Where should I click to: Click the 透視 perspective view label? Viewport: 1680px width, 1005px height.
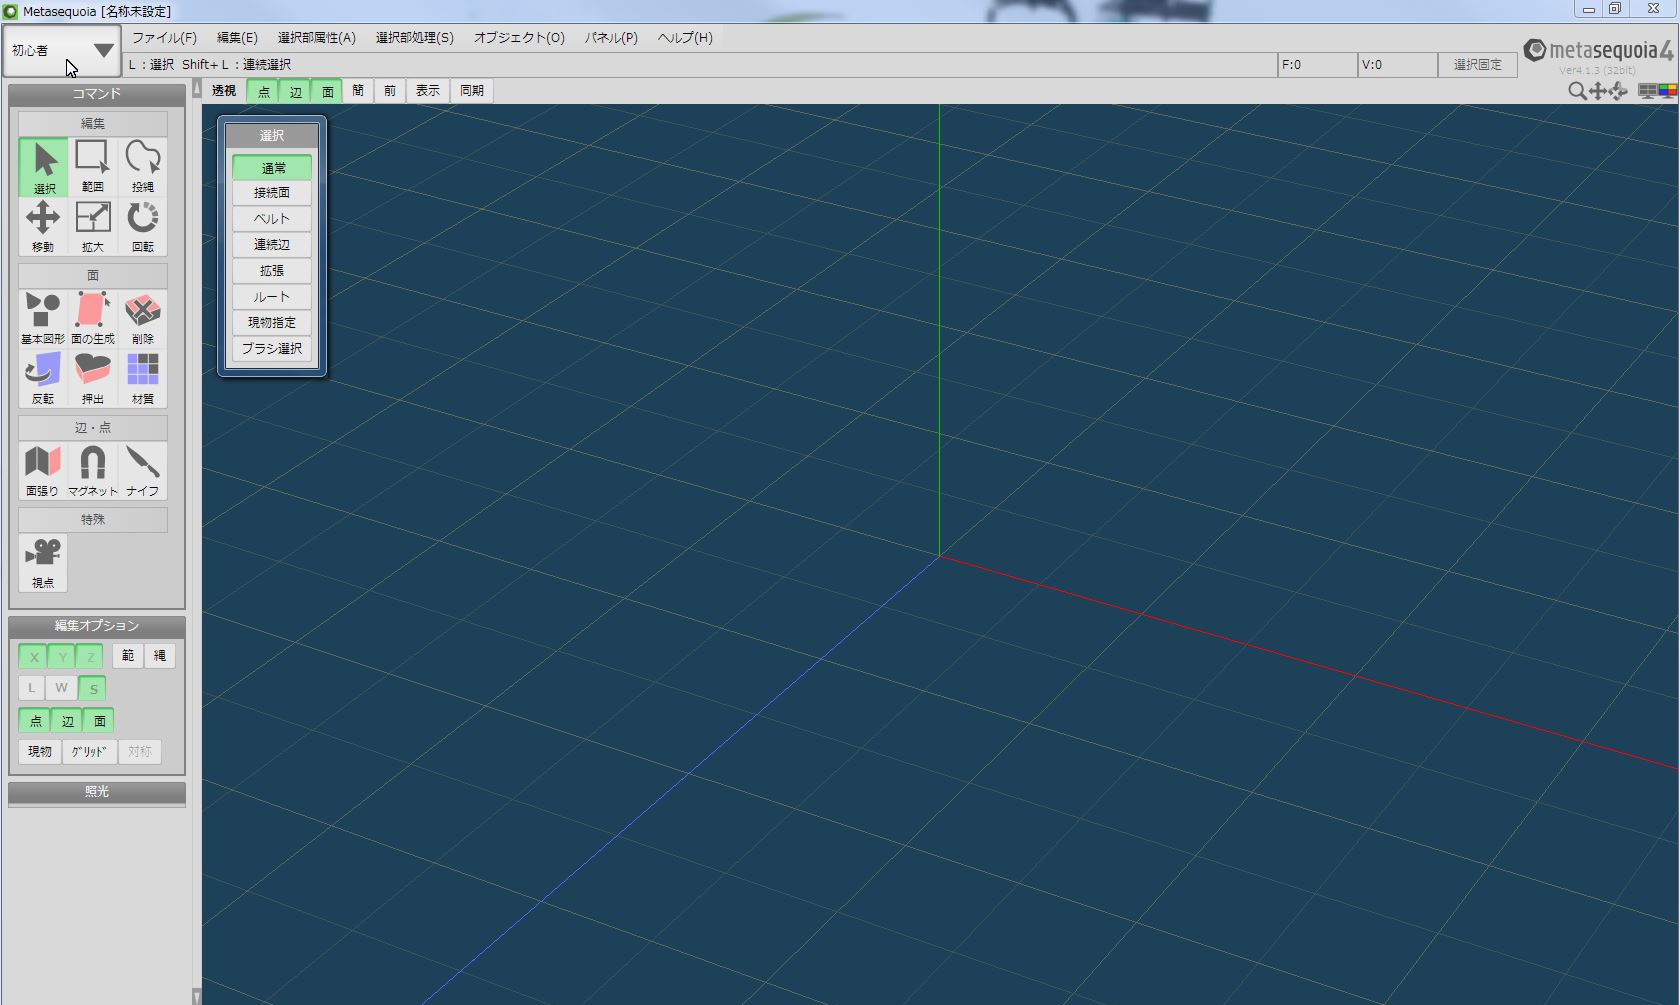[224, 91]
